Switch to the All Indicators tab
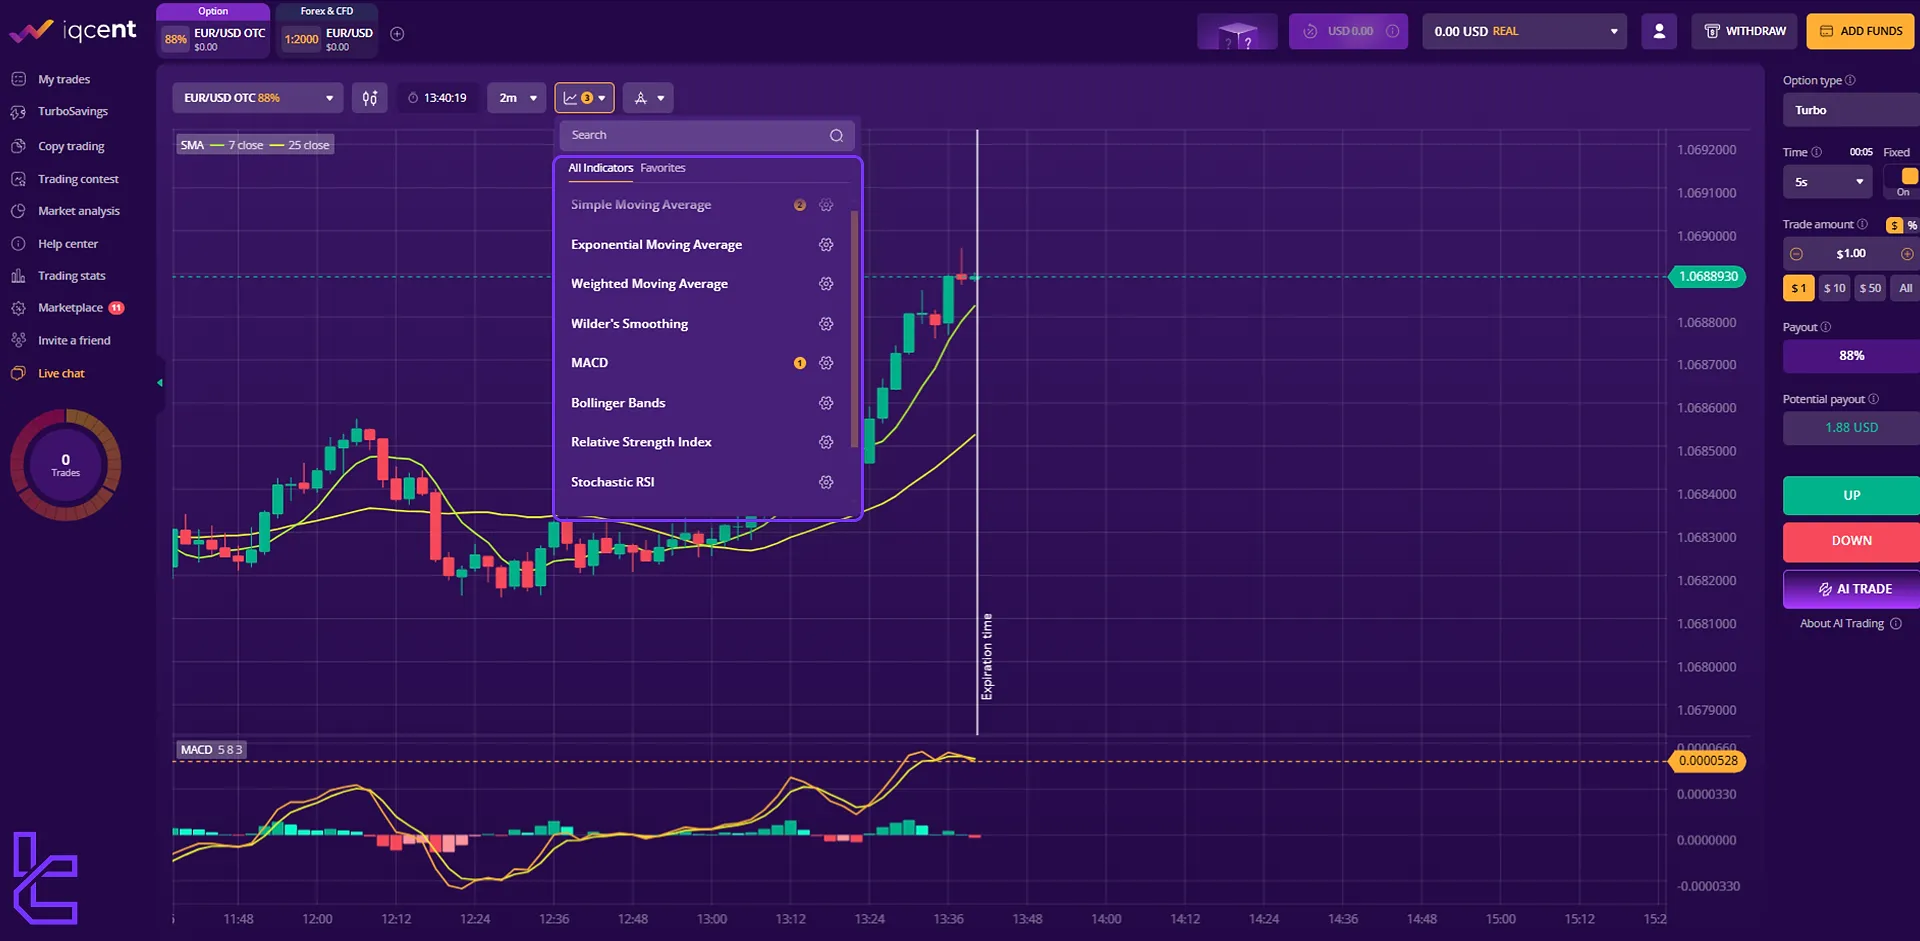 click(x=600, y=168)
